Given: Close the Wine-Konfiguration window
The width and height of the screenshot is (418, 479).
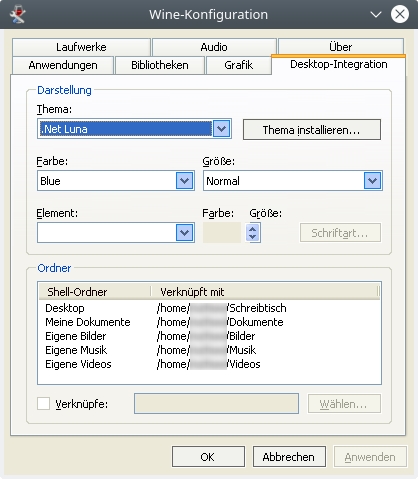Looking at the screenshot, I should [400, 14].
